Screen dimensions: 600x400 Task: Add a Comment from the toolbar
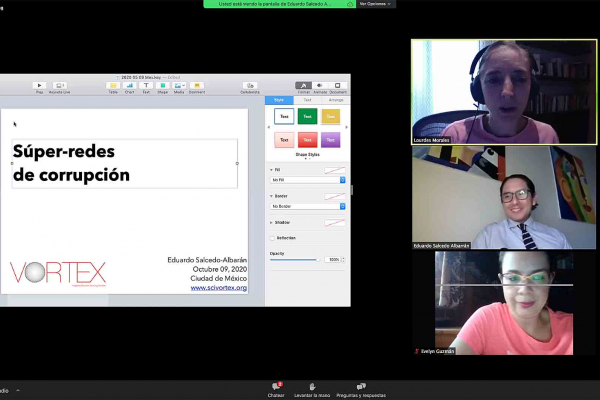pyautogui.click(x=197, y=86)
